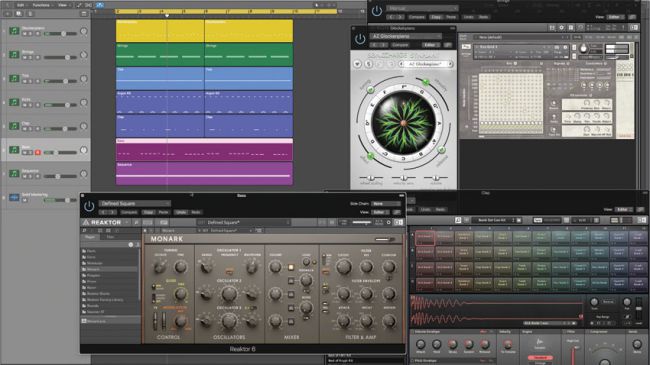Open the View menu in tracks area
650x365 pixels.
[63, 5]
